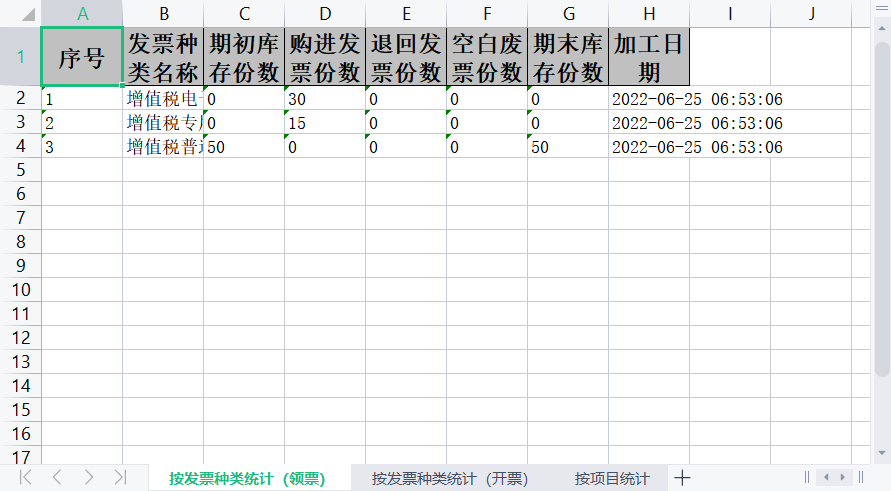
Task: Click the 期末库存份数 header cell
Action: (568, 57)
